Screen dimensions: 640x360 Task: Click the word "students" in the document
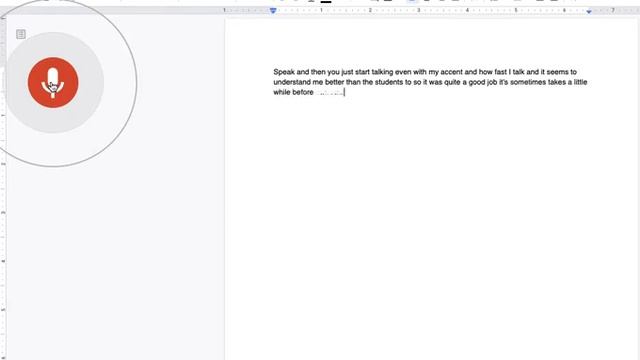click(389, 82)
